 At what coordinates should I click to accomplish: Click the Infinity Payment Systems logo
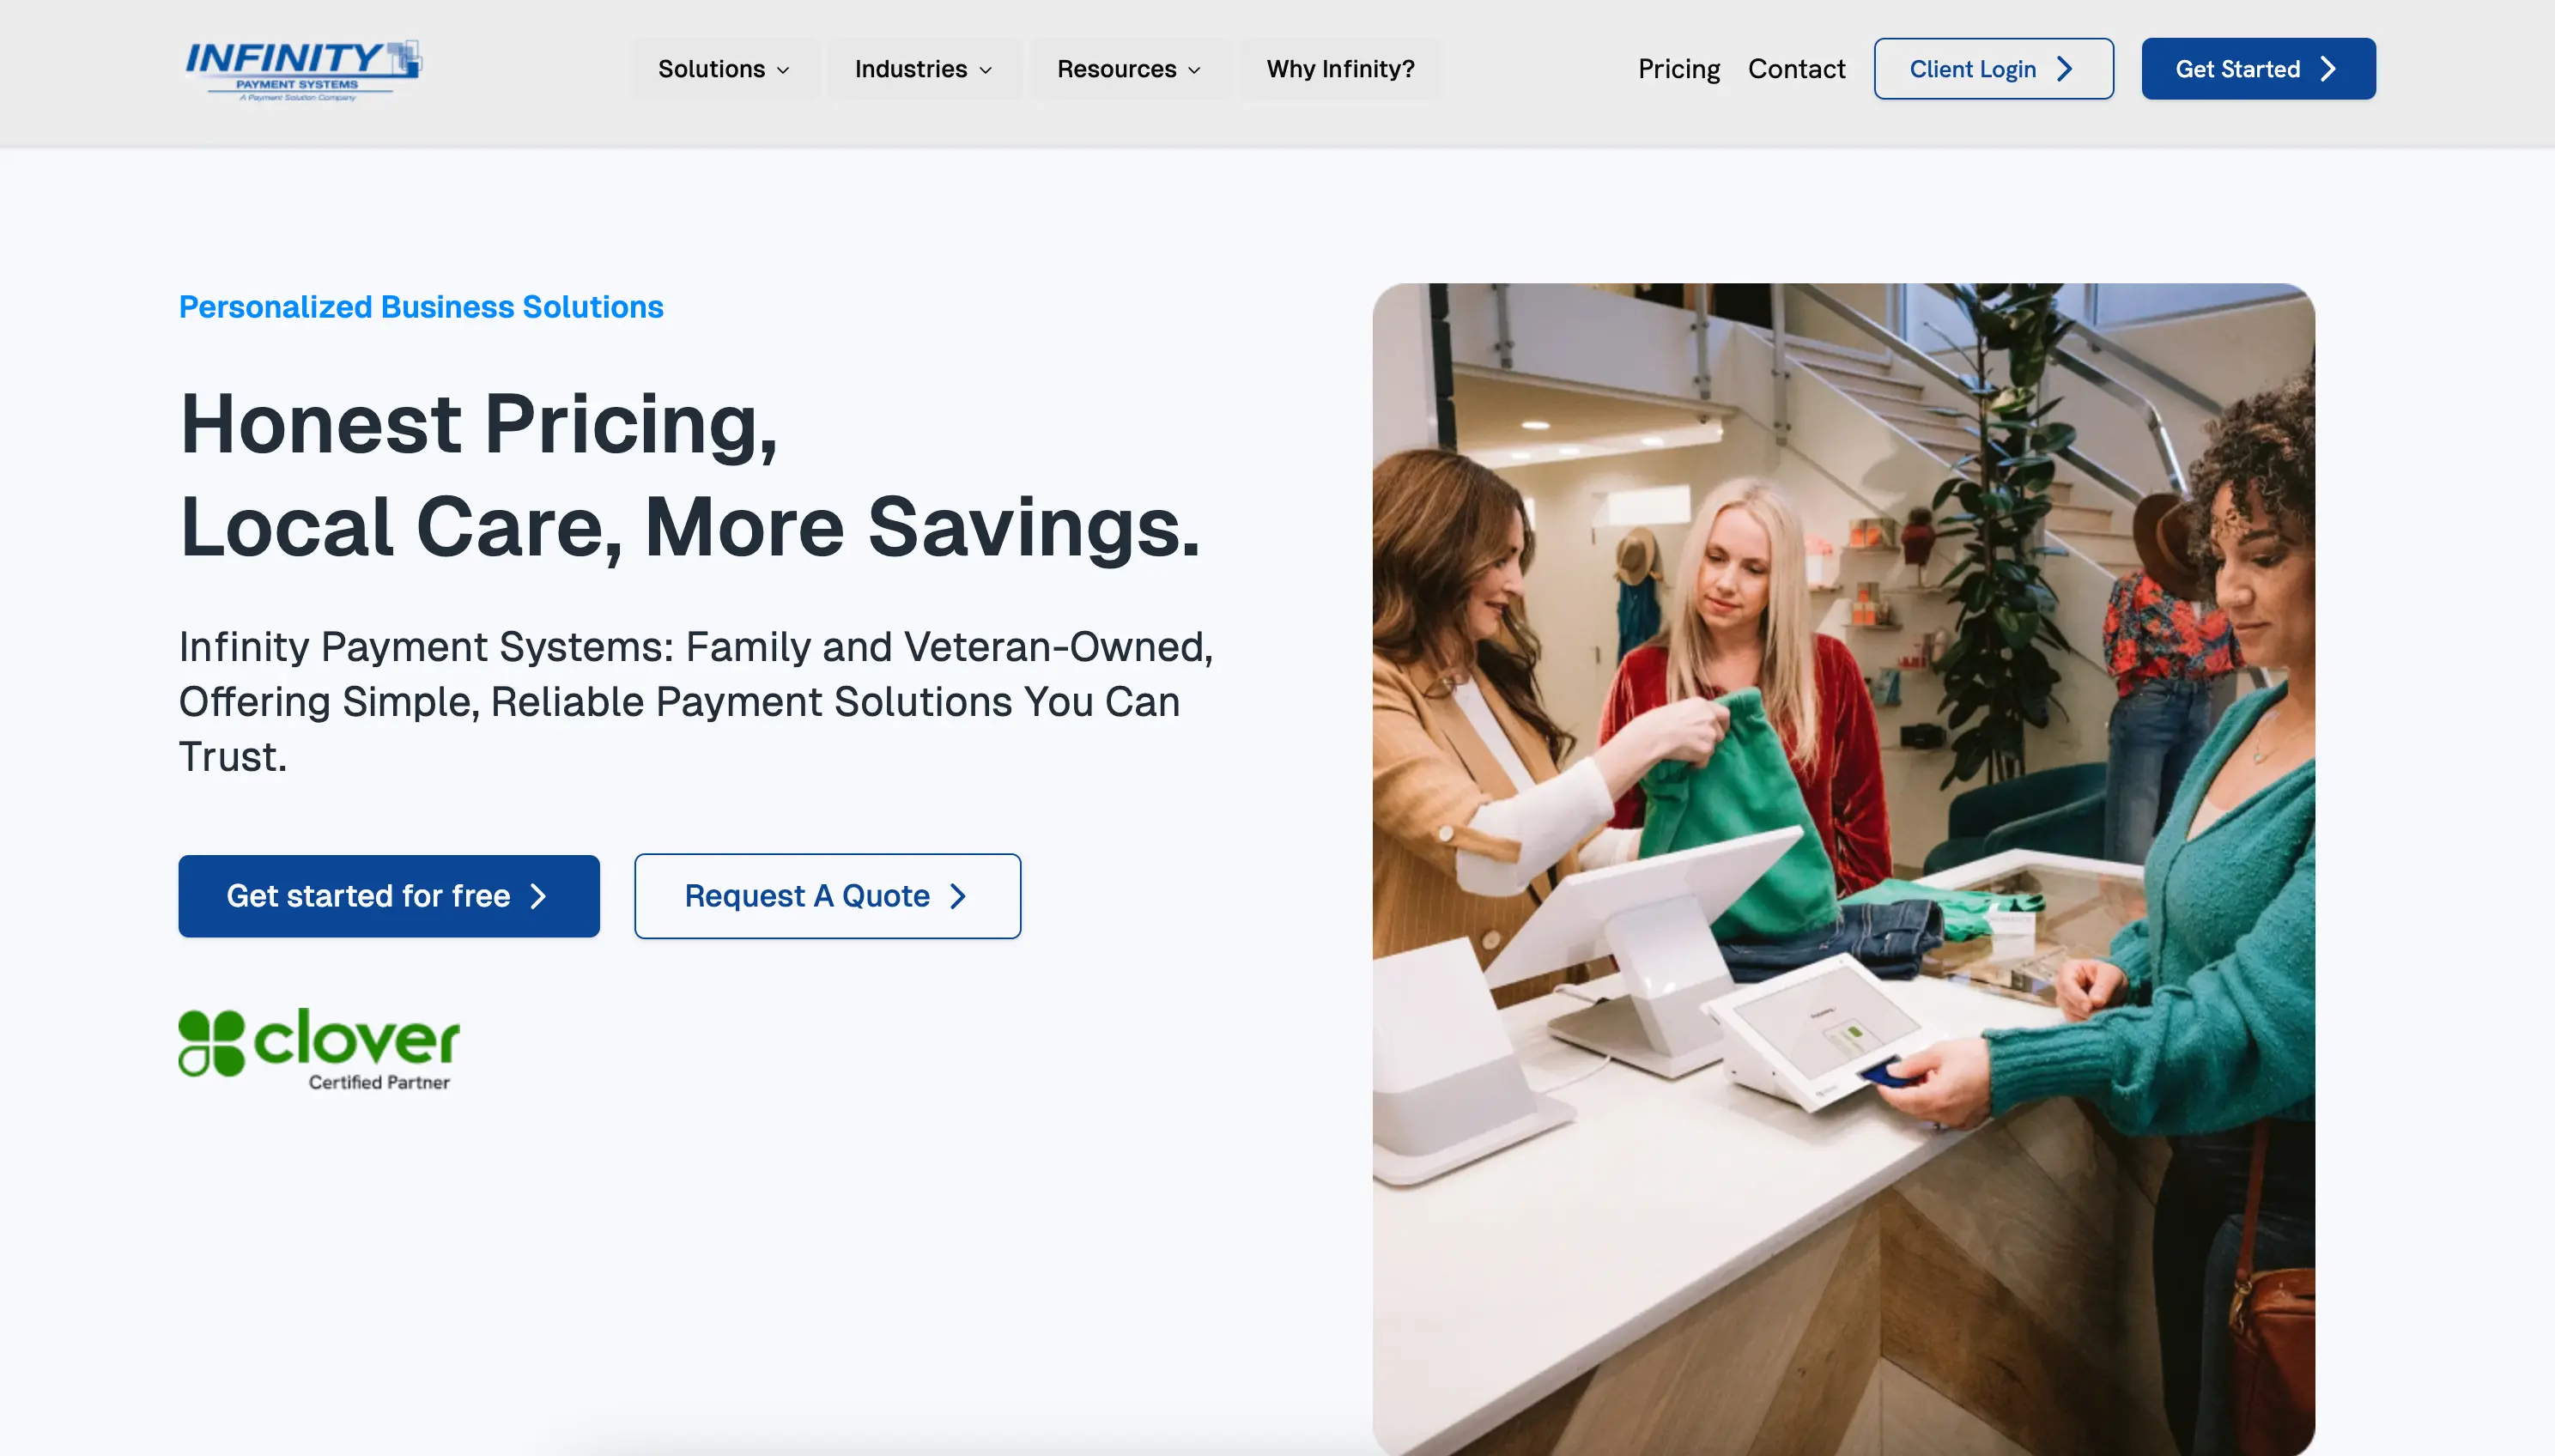pos(303,70)
